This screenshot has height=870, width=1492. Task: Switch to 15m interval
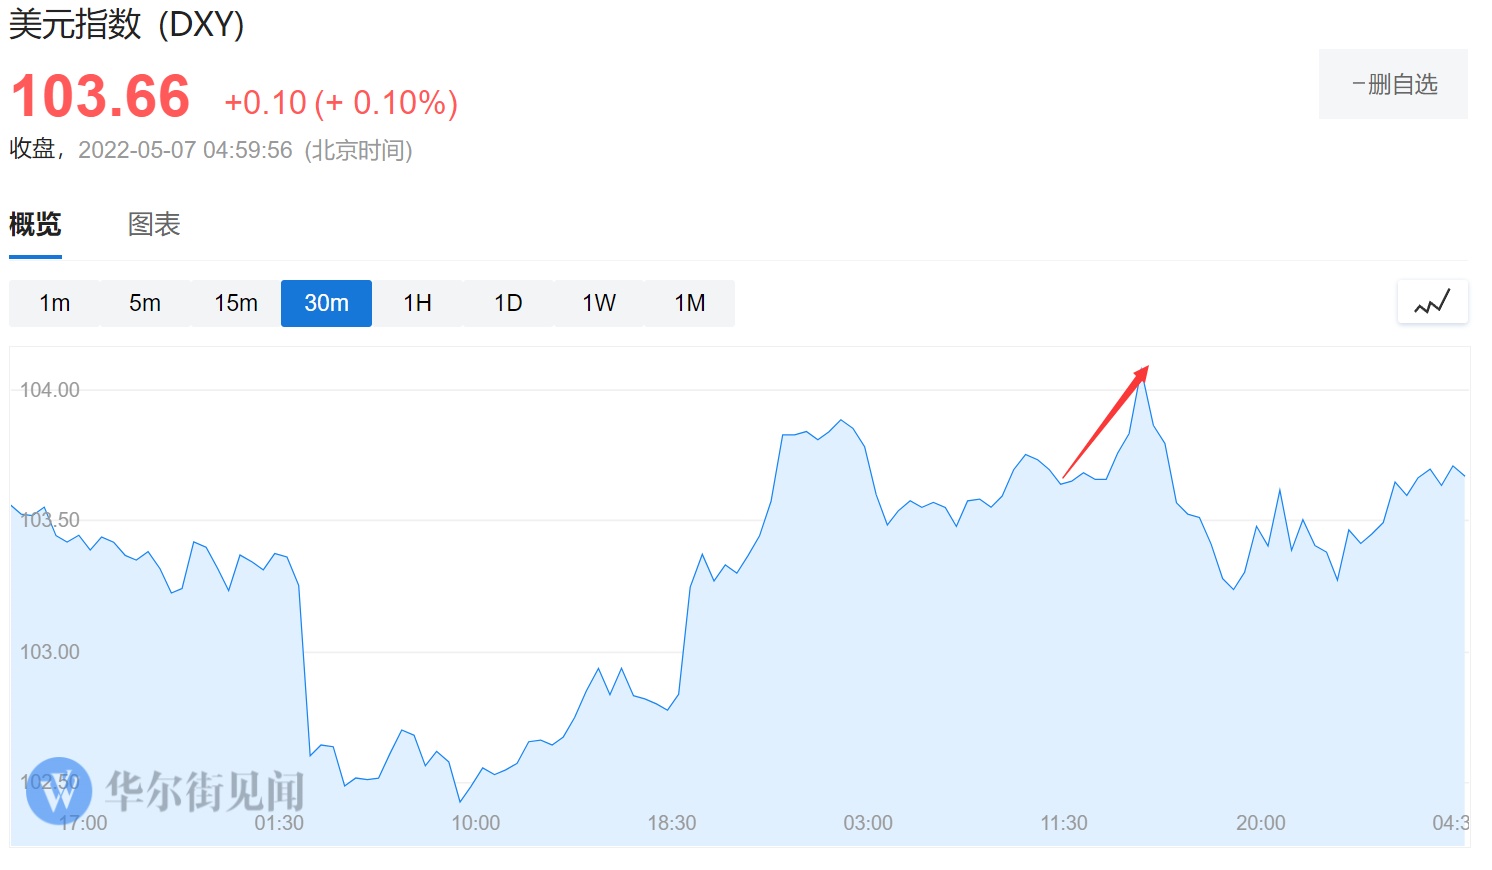(236, 303)
